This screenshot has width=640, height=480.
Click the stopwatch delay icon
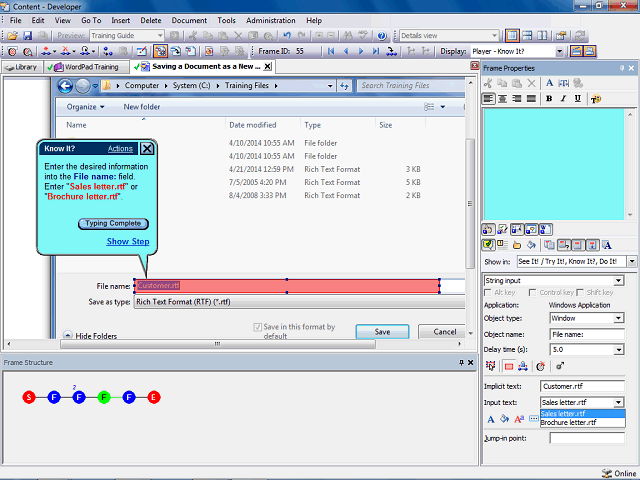pyautogui.click(x=541, y=367)
